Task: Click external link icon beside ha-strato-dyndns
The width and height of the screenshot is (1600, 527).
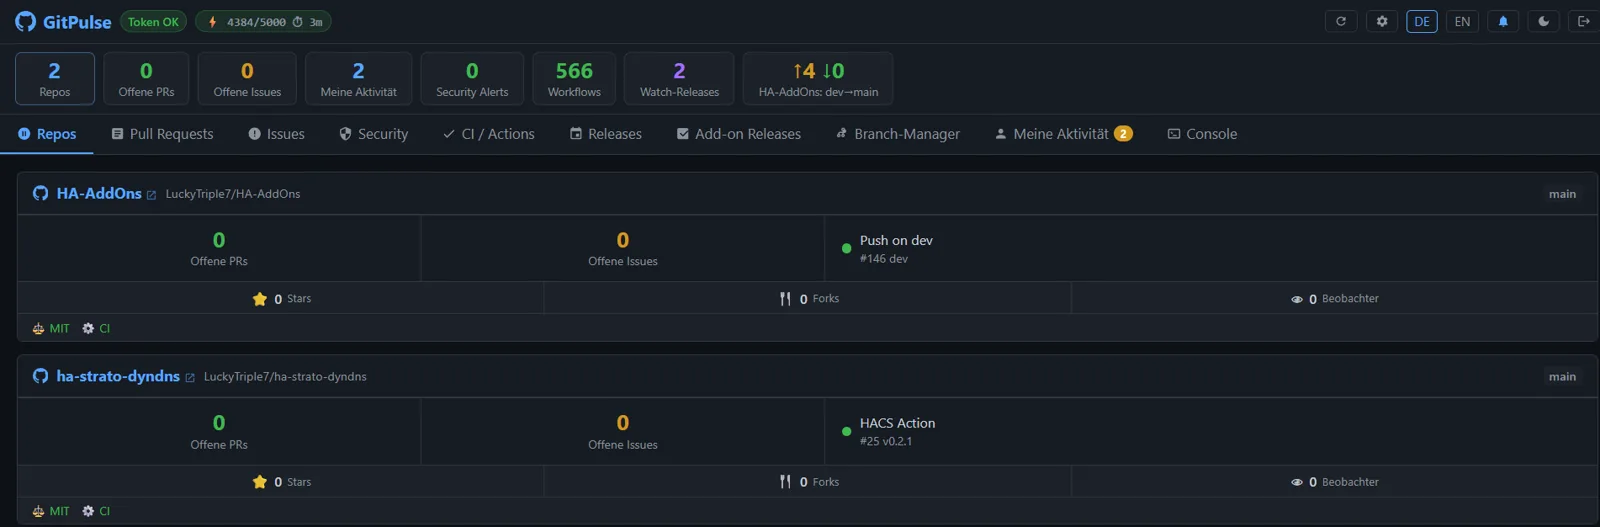Action: point(190,378)
